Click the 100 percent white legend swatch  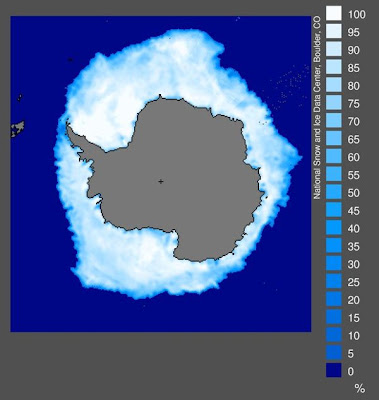pos(334,13)
